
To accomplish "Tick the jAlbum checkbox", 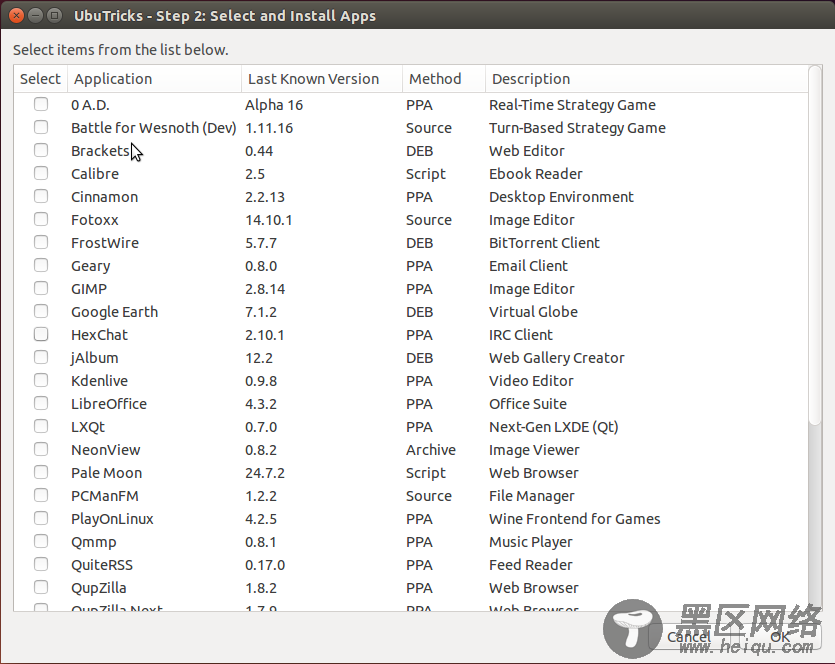I will point(41,357).
